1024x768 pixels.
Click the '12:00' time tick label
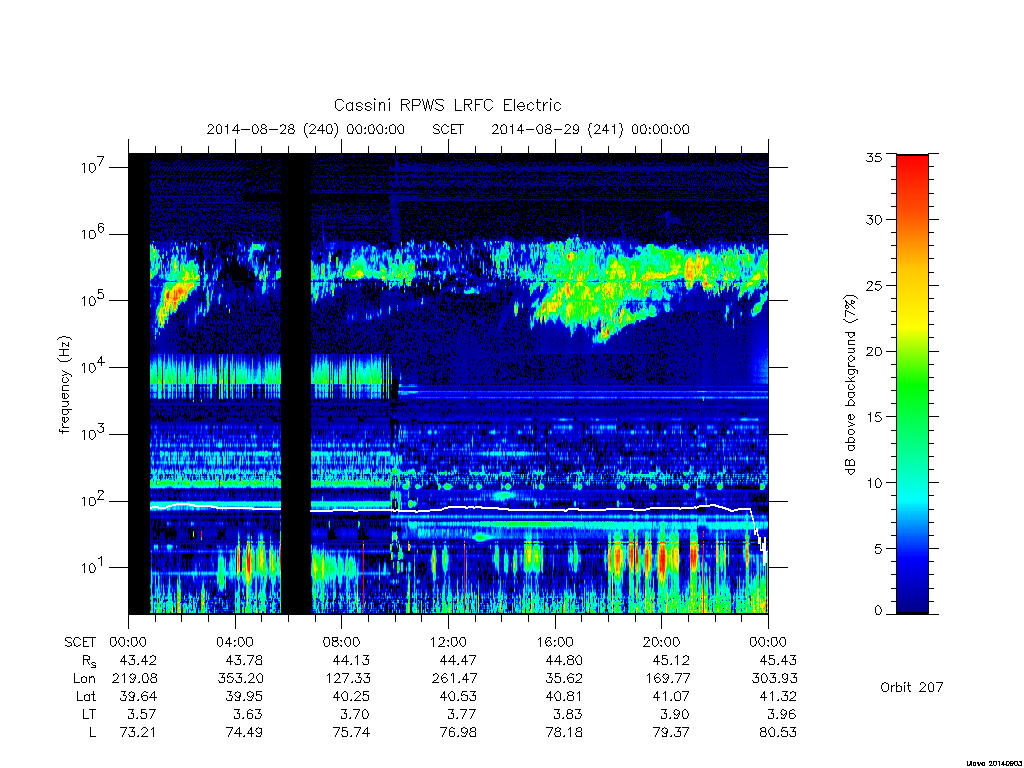coord(448,642)
